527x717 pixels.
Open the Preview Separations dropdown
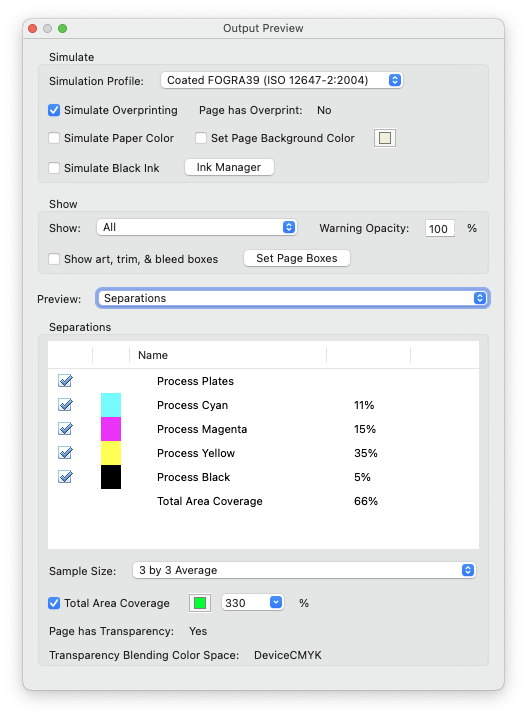(293, 298)
